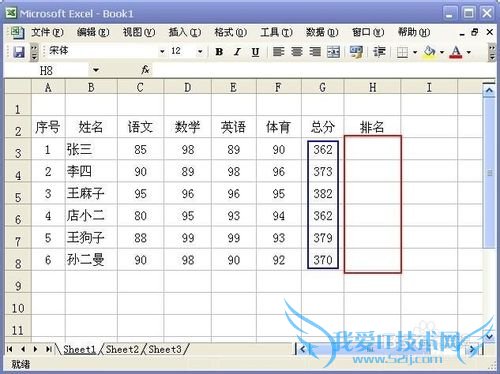
Task: Select cell containing 张三
Action: [x=91, y=149]
